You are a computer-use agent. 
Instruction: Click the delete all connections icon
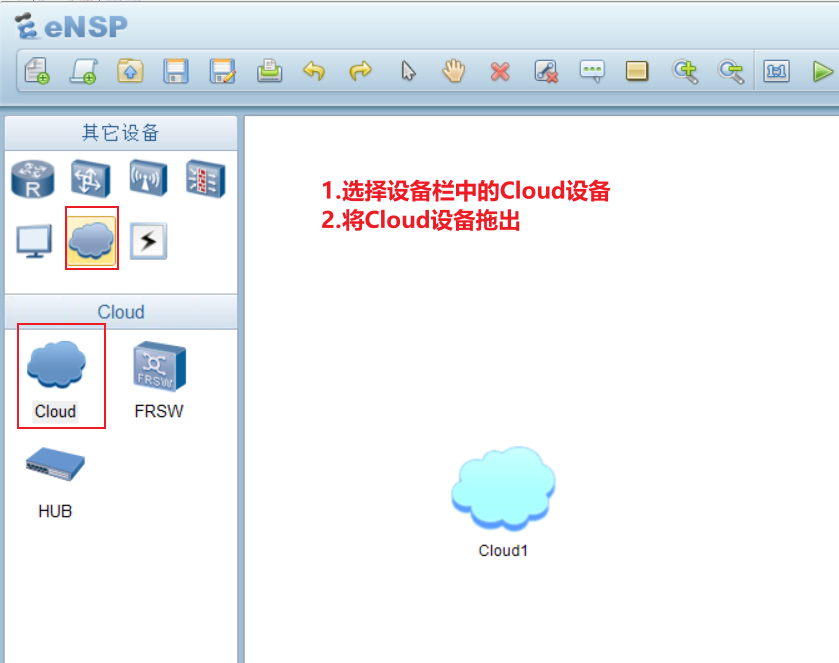pyautogui.click(x=546, y=71)
